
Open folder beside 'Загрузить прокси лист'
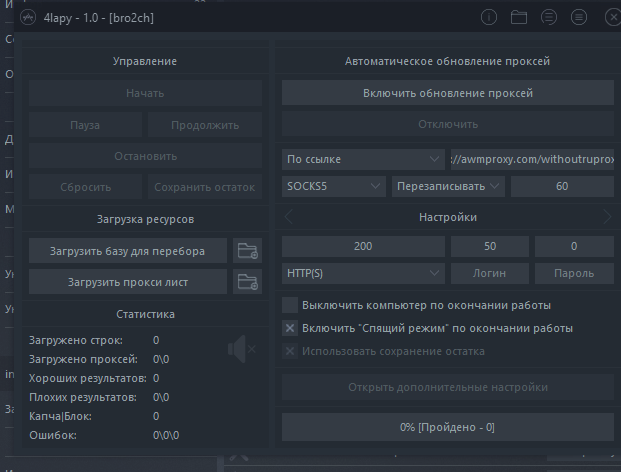[x=248, y=282]
